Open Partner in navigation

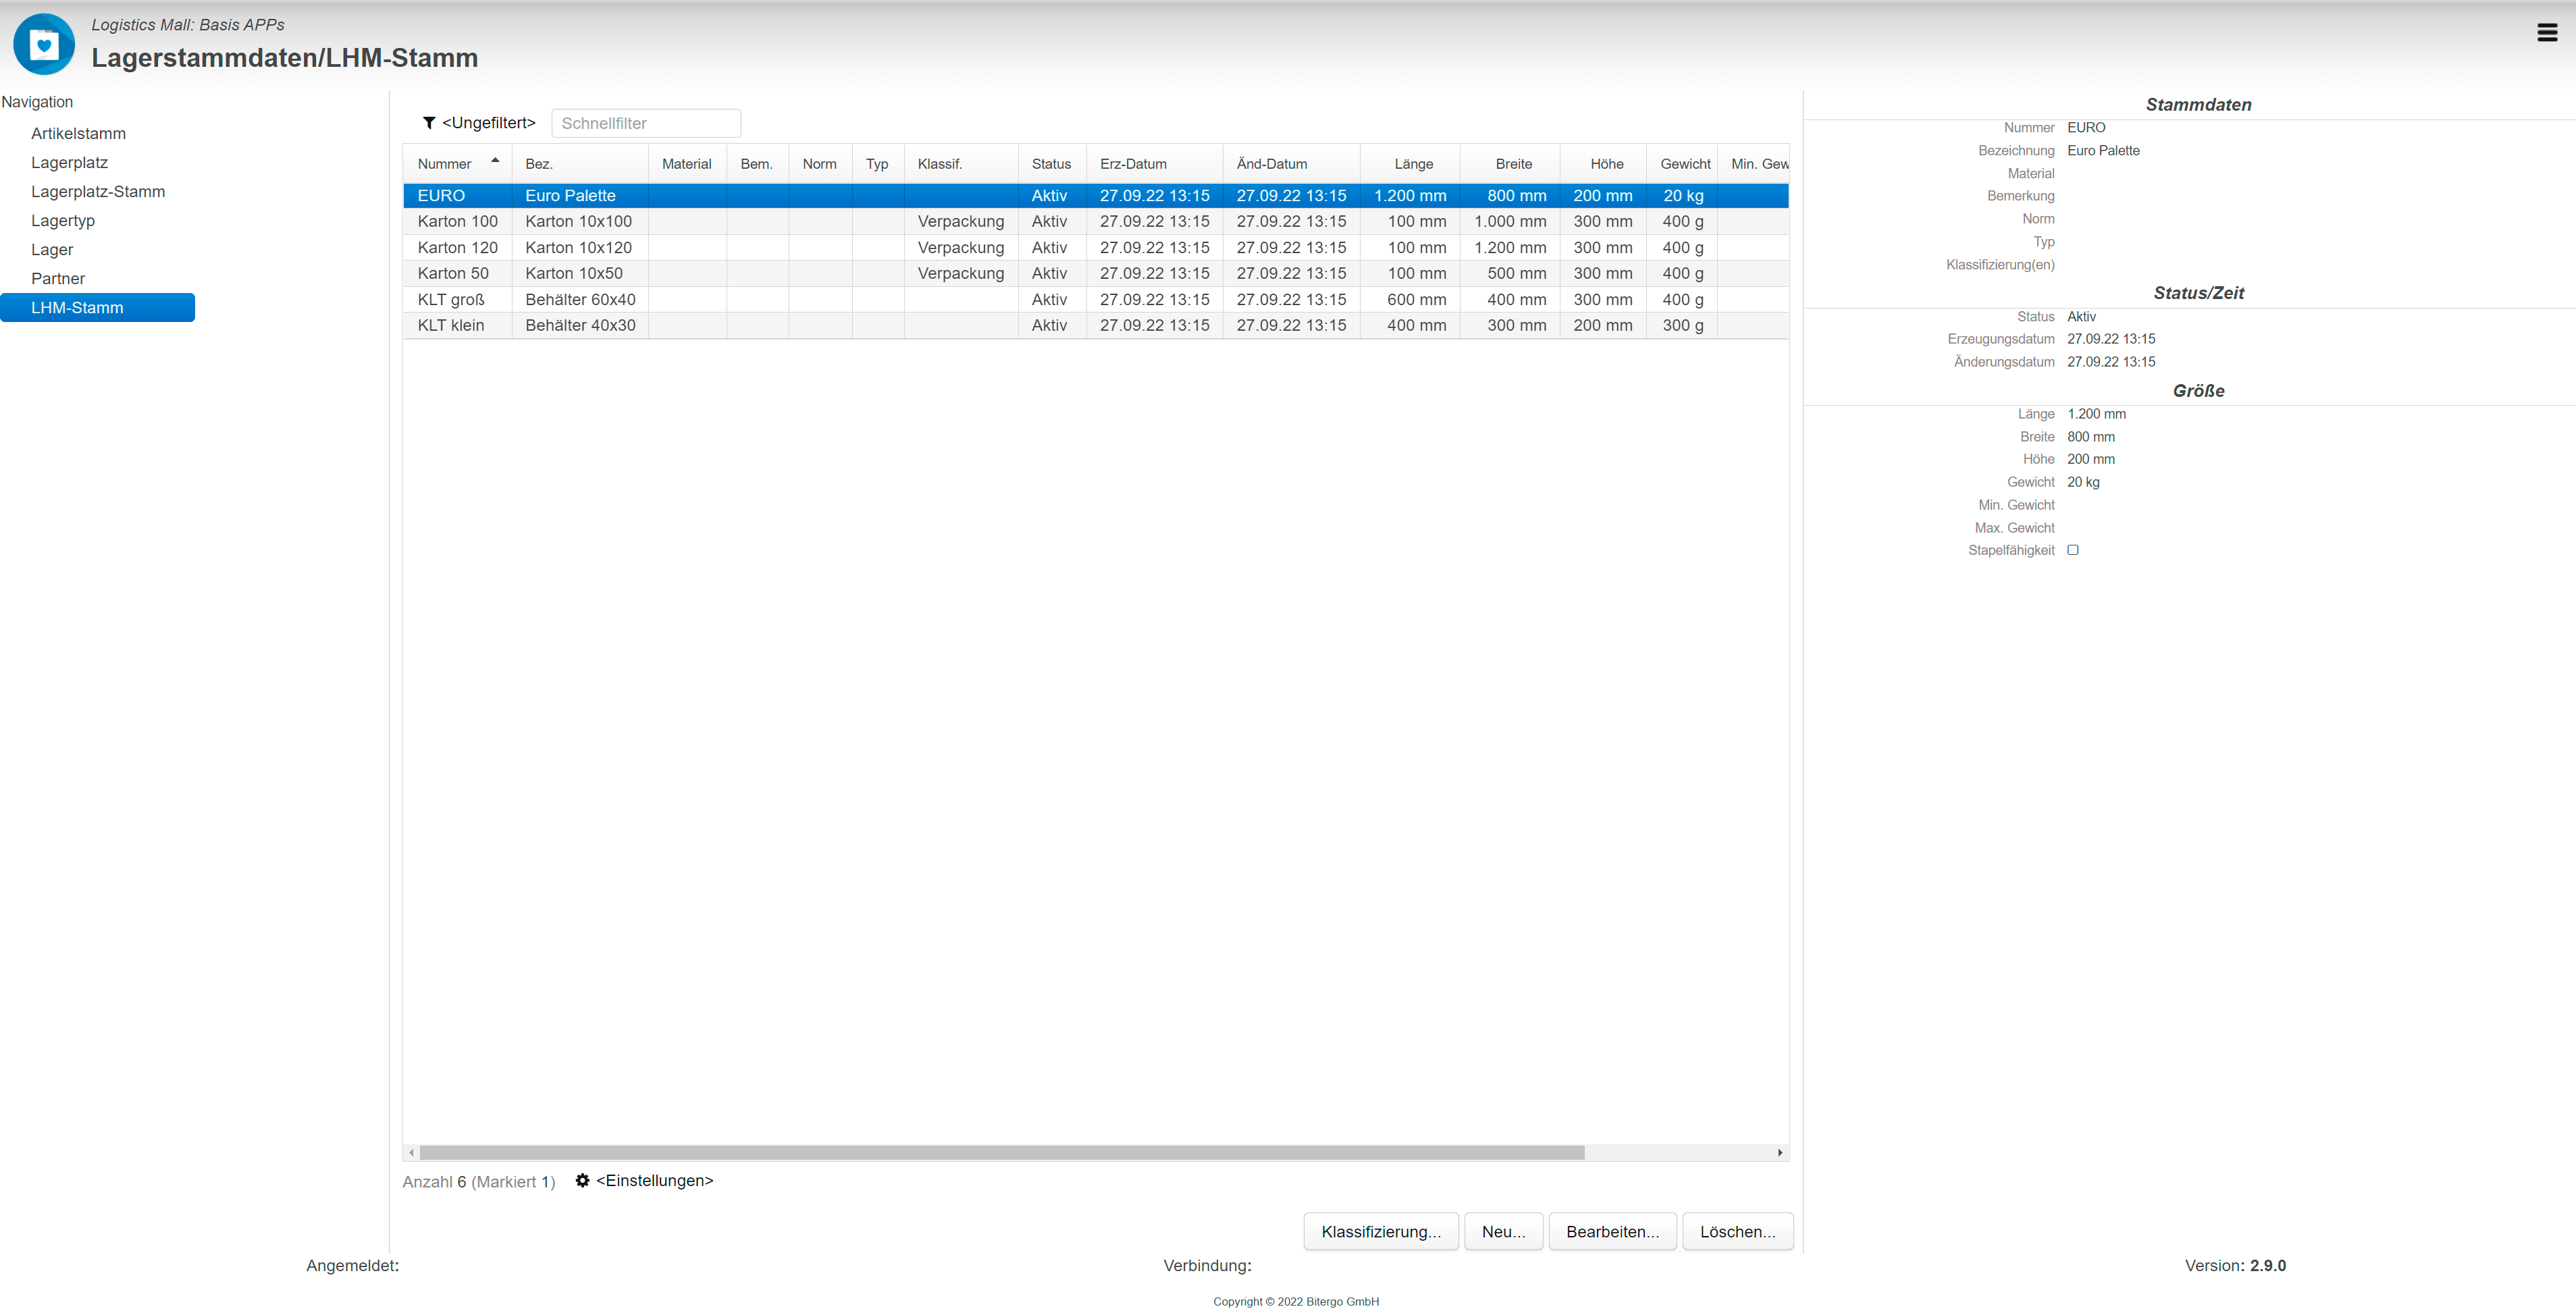[58, 278]
